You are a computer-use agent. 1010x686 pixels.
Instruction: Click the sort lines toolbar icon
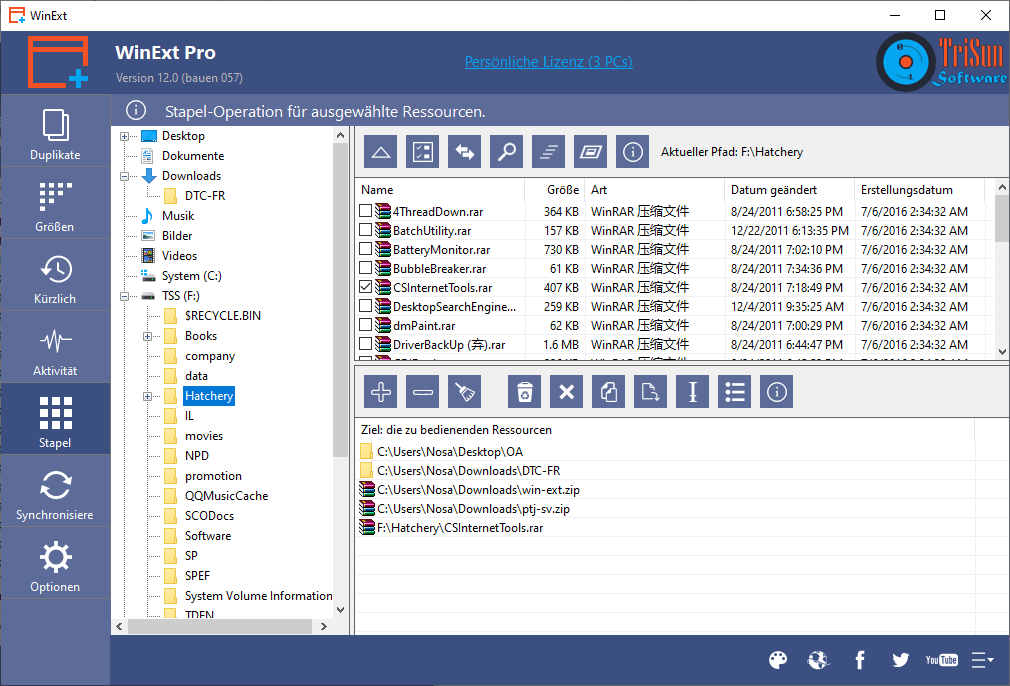pos(549,152)
